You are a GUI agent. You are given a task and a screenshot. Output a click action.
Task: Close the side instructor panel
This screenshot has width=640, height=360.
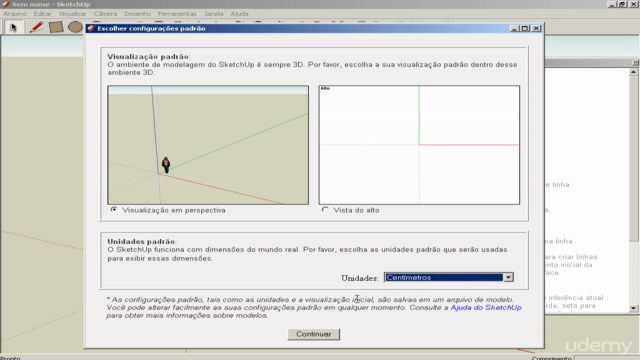tap(635, 62)
